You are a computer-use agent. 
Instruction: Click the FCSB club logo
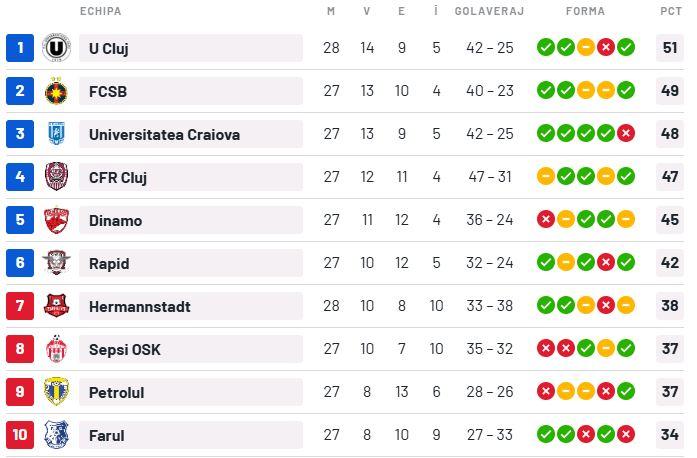(57, 91)
